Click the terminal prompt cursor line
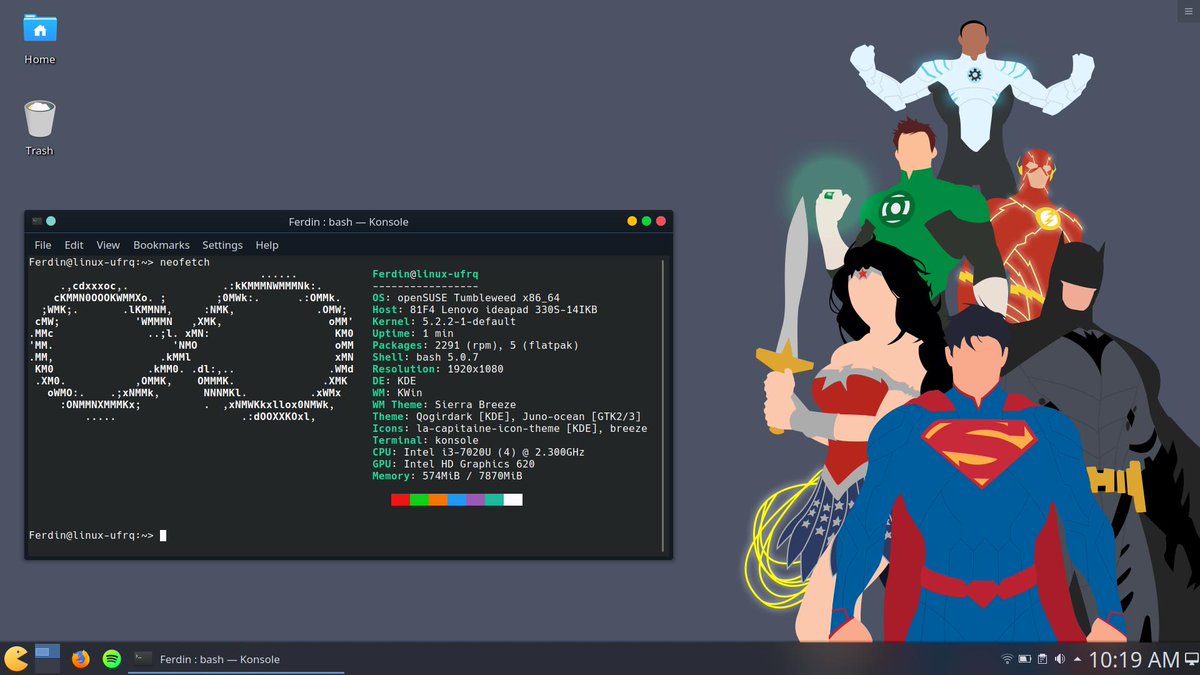Viewport: 1200px width, 675px height. pos(98,536)
